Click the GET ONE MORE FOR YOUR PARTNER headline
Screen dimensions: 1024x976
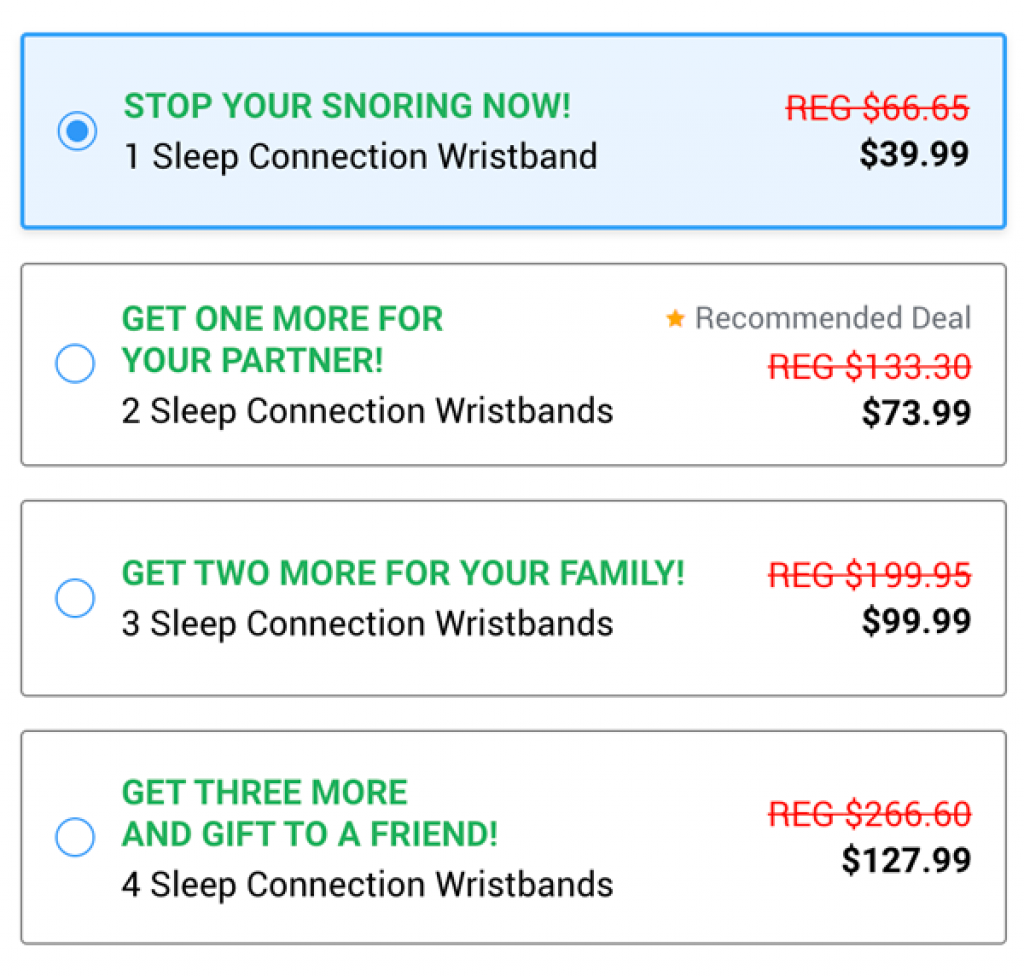282,339
